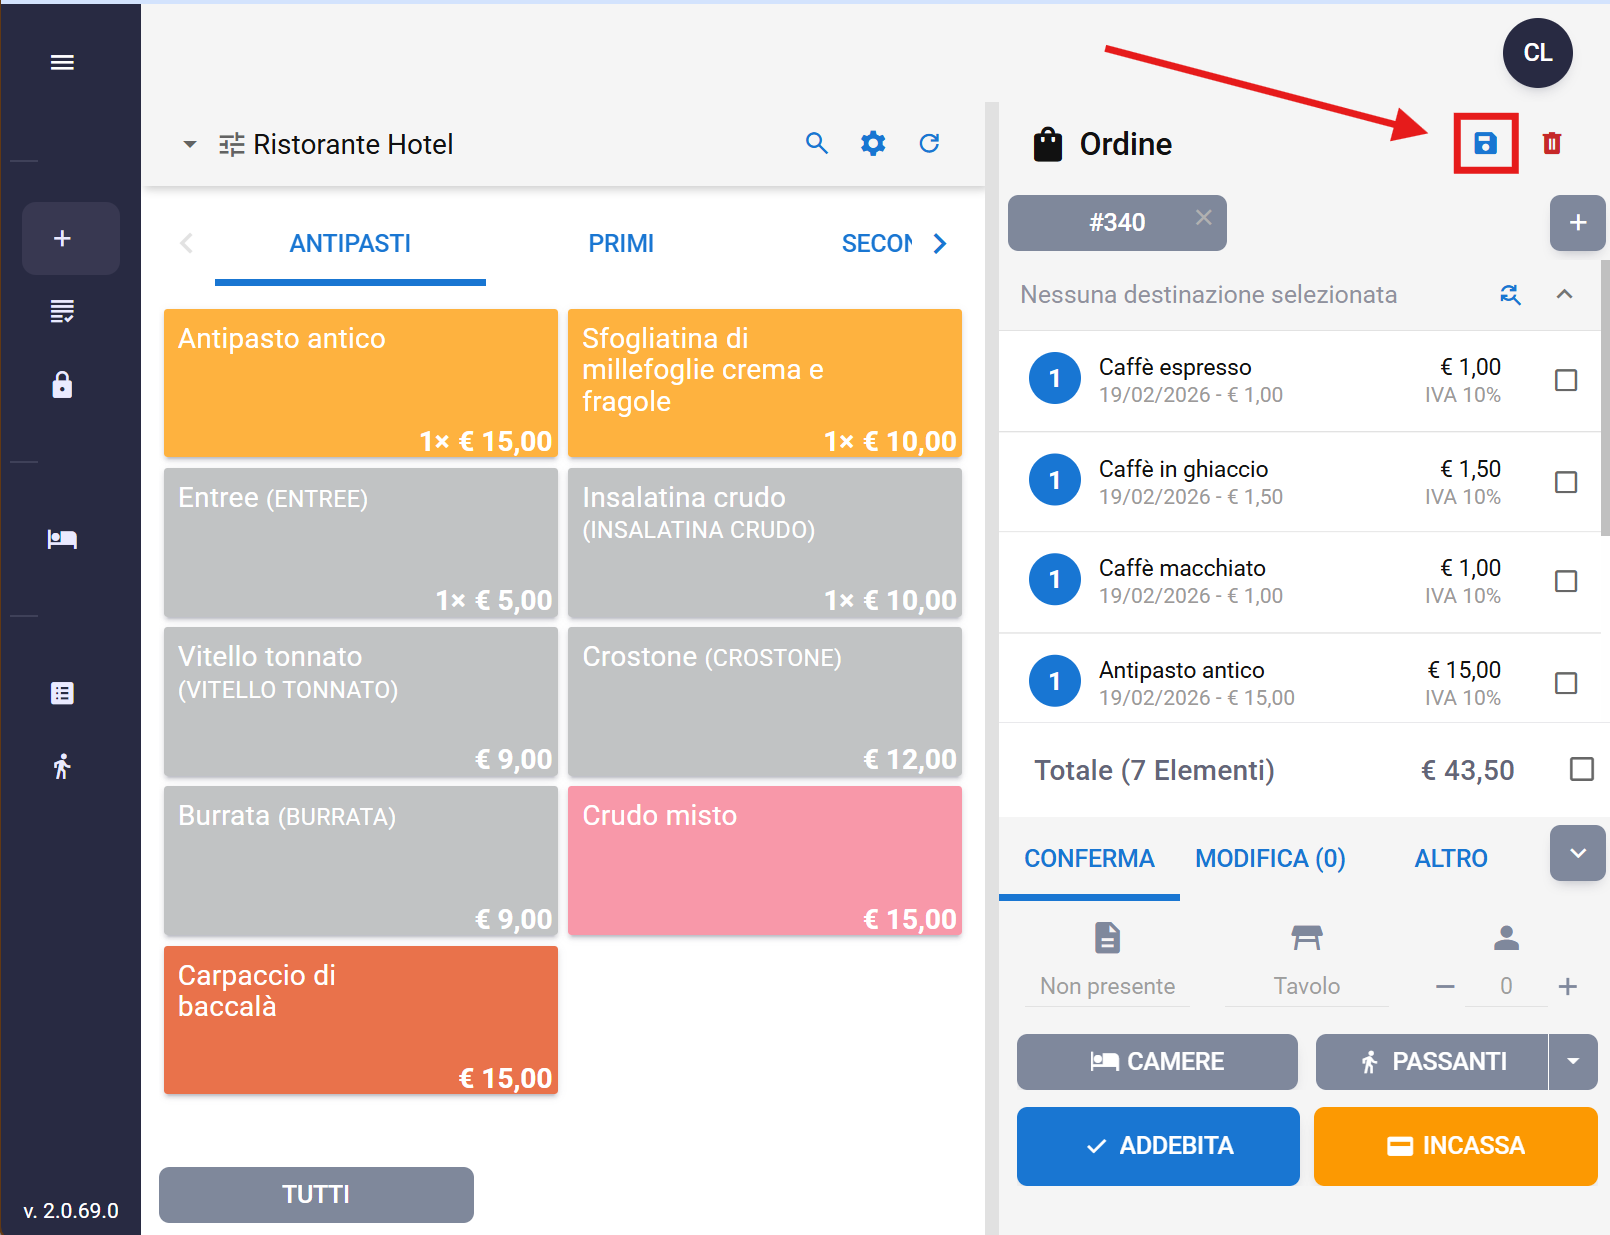The image size is (1610, 1235).
Task: Open the hamburger menu in the sidebar
Action: coord(62,63)
